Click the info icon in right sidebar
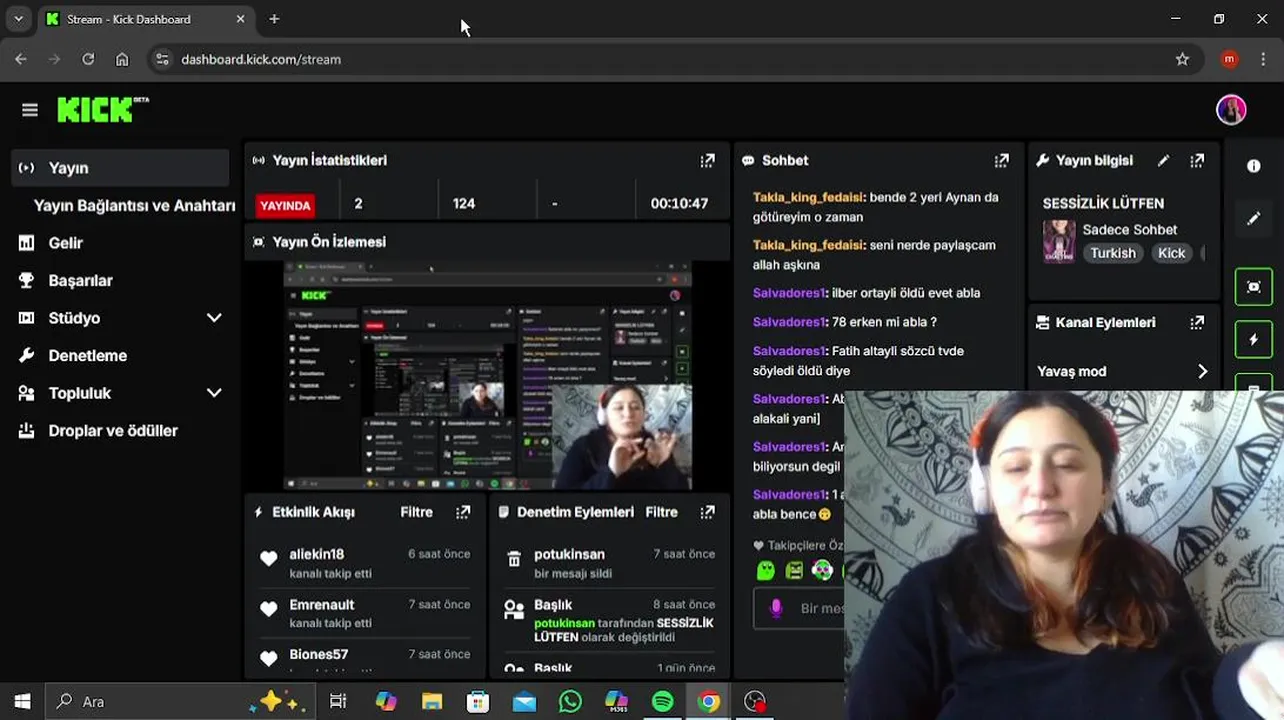The image size is (1284, 720). 1254,166
